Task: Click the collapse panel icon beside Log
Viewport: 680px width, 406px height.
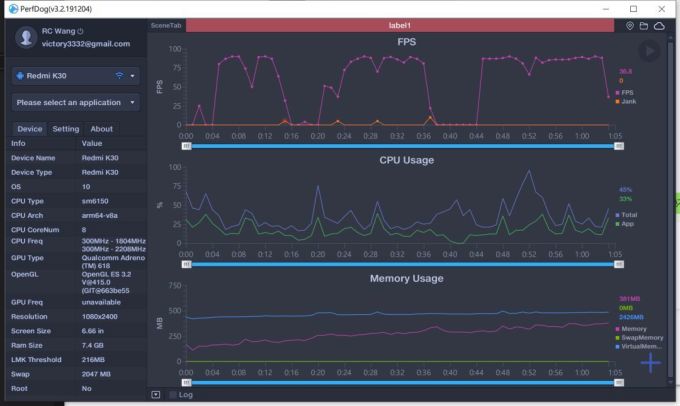Action: [156, 395]
